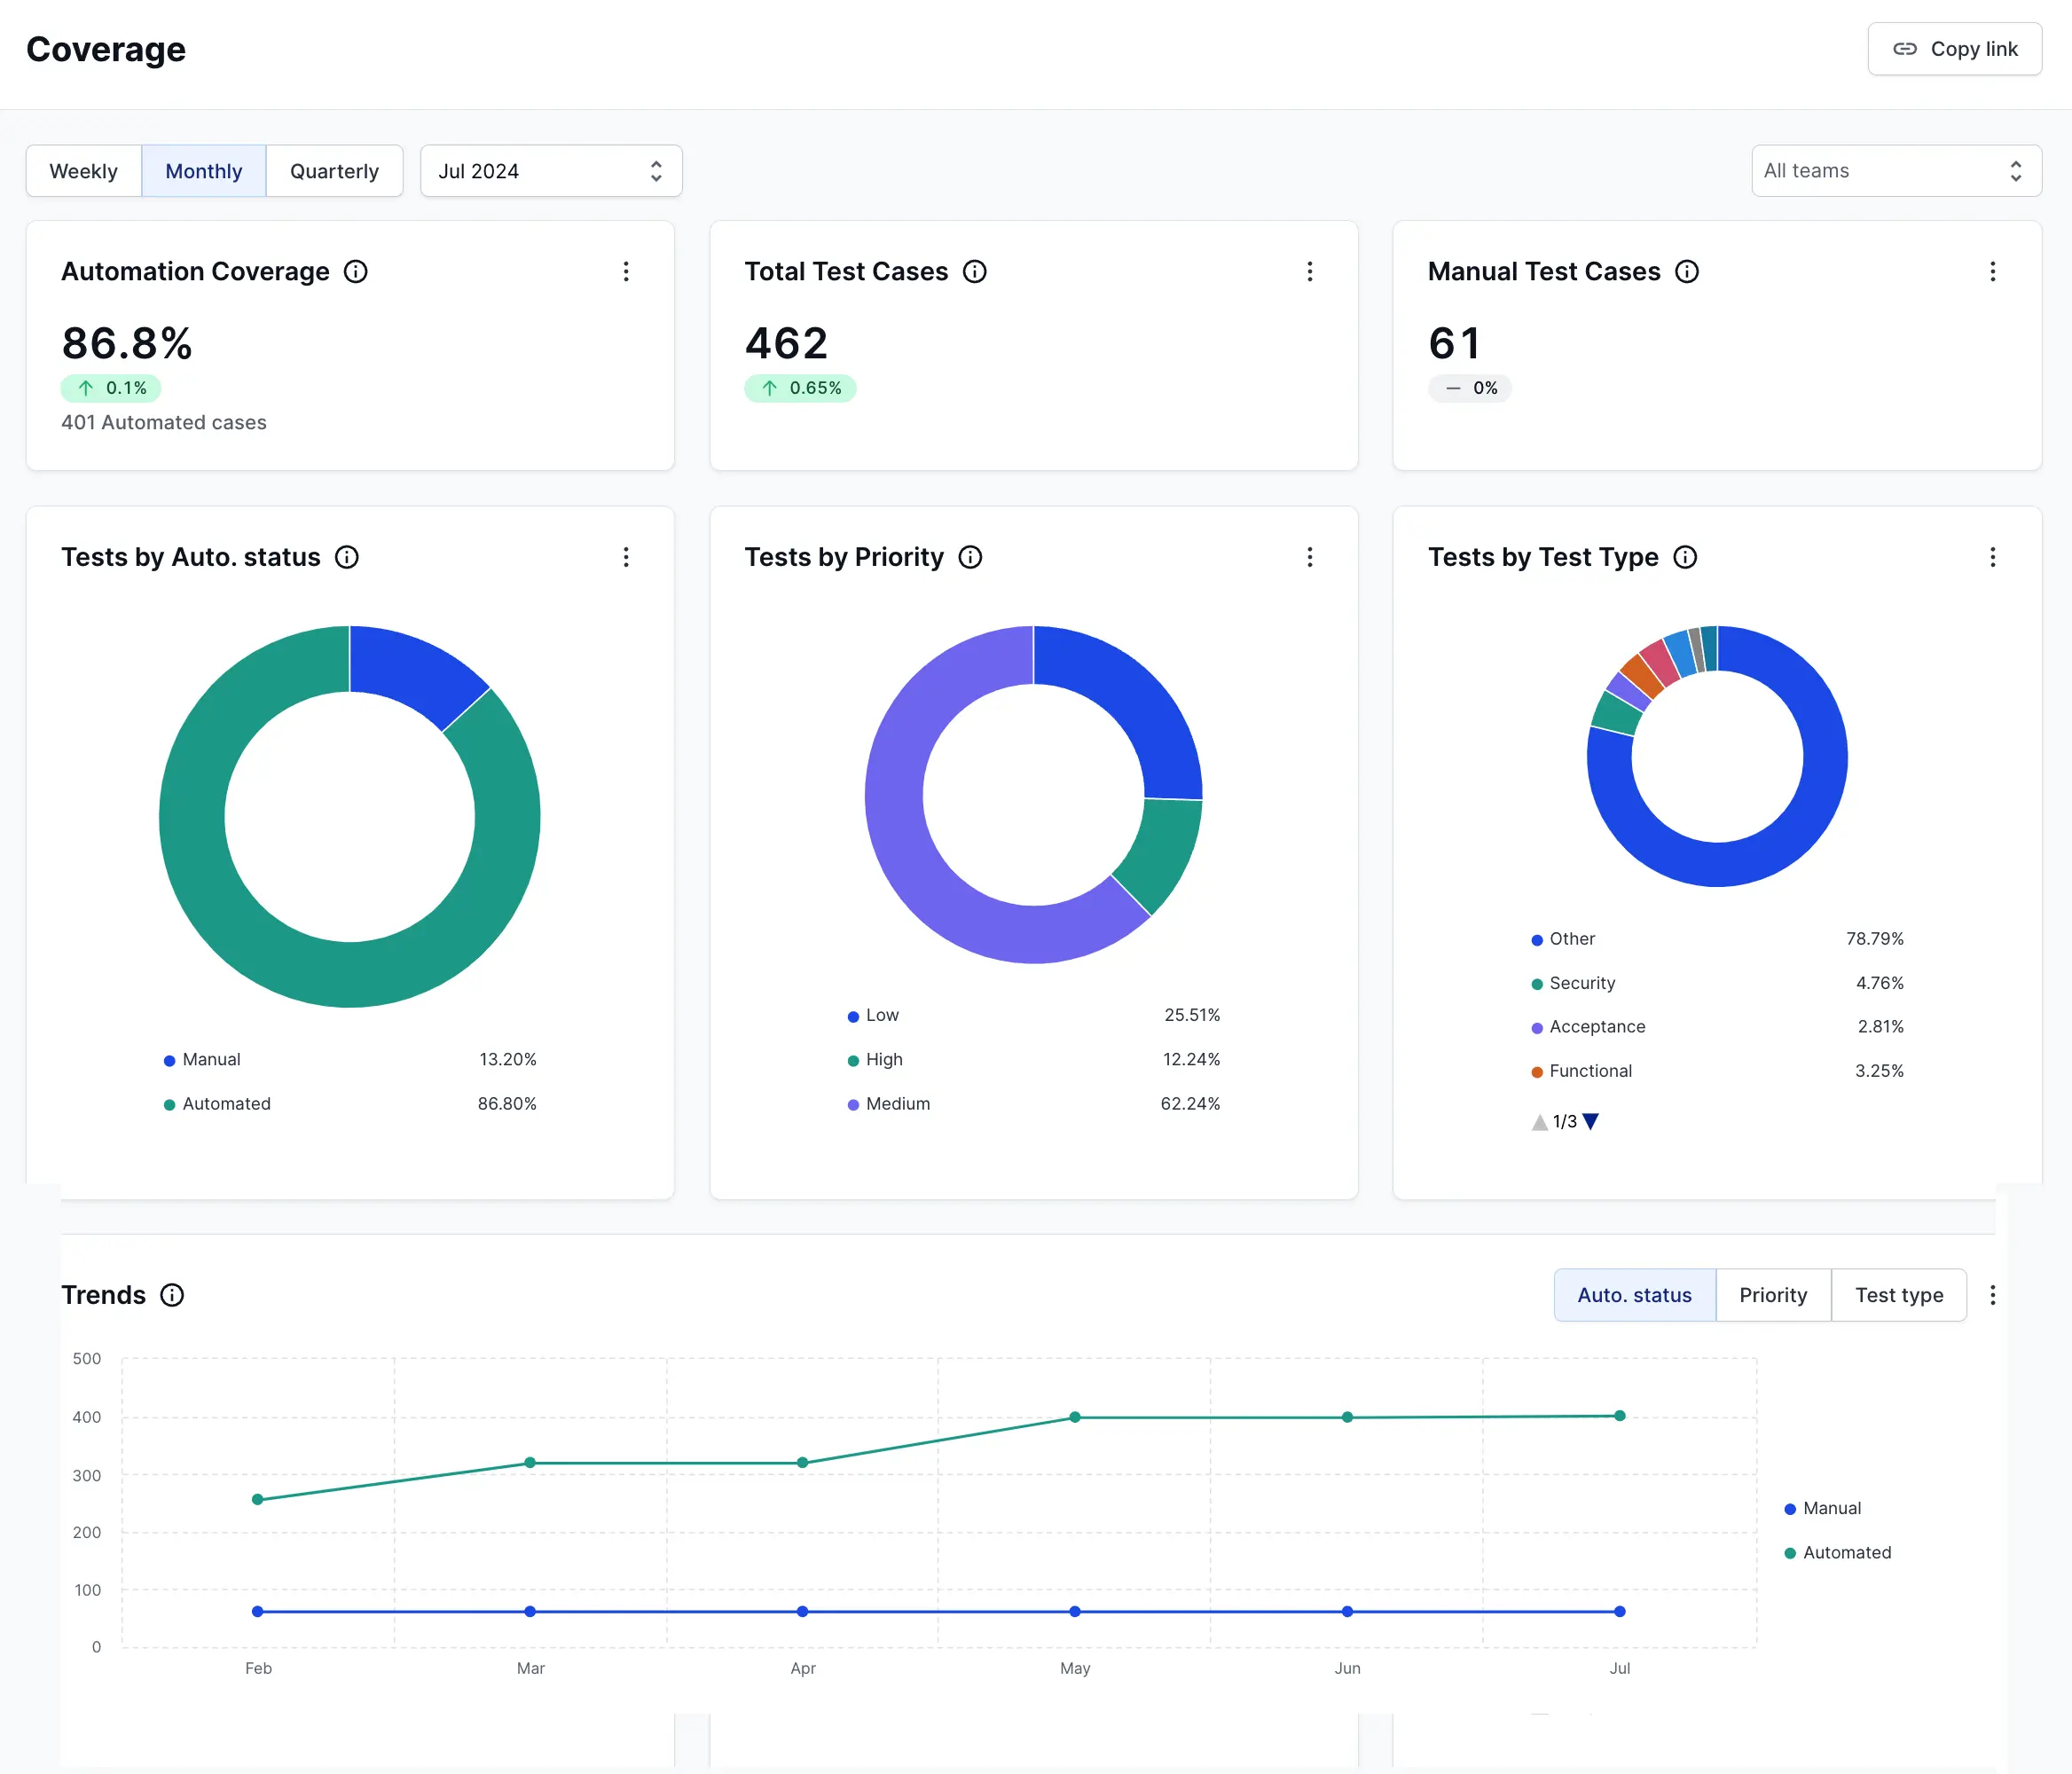This screenshot has height=1774, width=2072.
Task: Open Automation Coverage card options menu
Action: tap(626, 272)
